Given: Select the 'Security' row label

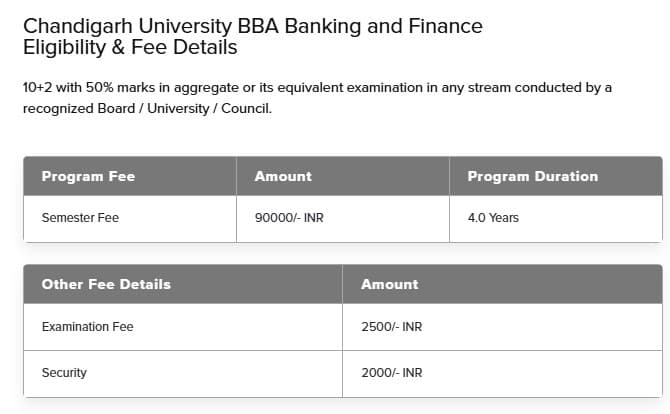Looking at the screenshot, I should tap(64, 372).
